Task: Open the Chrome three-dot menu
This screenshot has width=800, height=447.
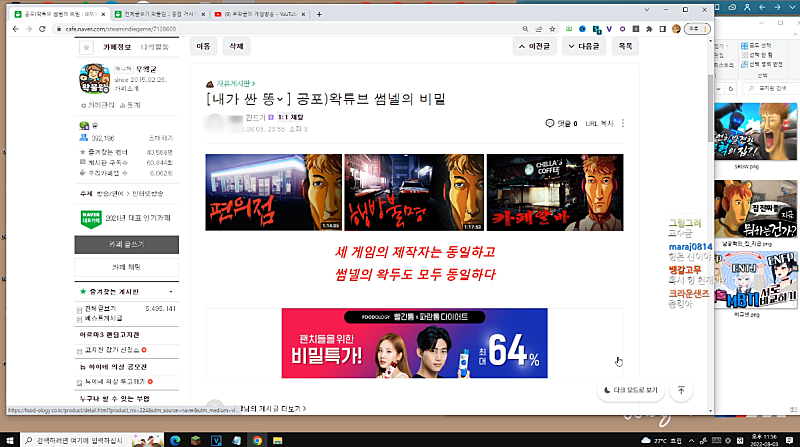Action: coord(706,29)
